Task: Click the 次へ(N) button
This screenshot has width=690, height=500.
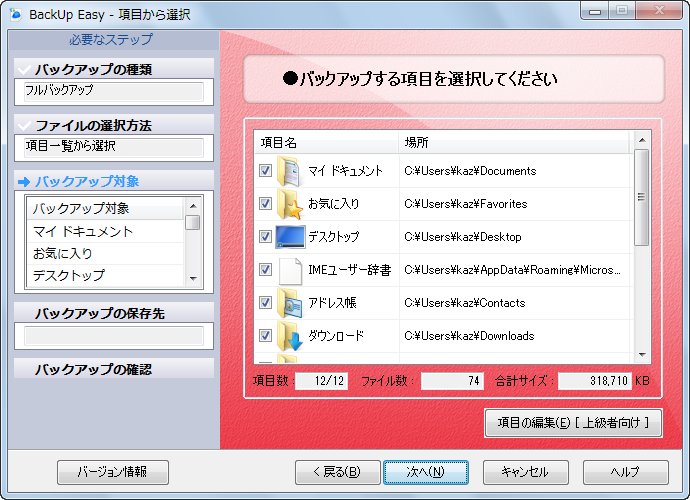Action: tap(426, 472)
